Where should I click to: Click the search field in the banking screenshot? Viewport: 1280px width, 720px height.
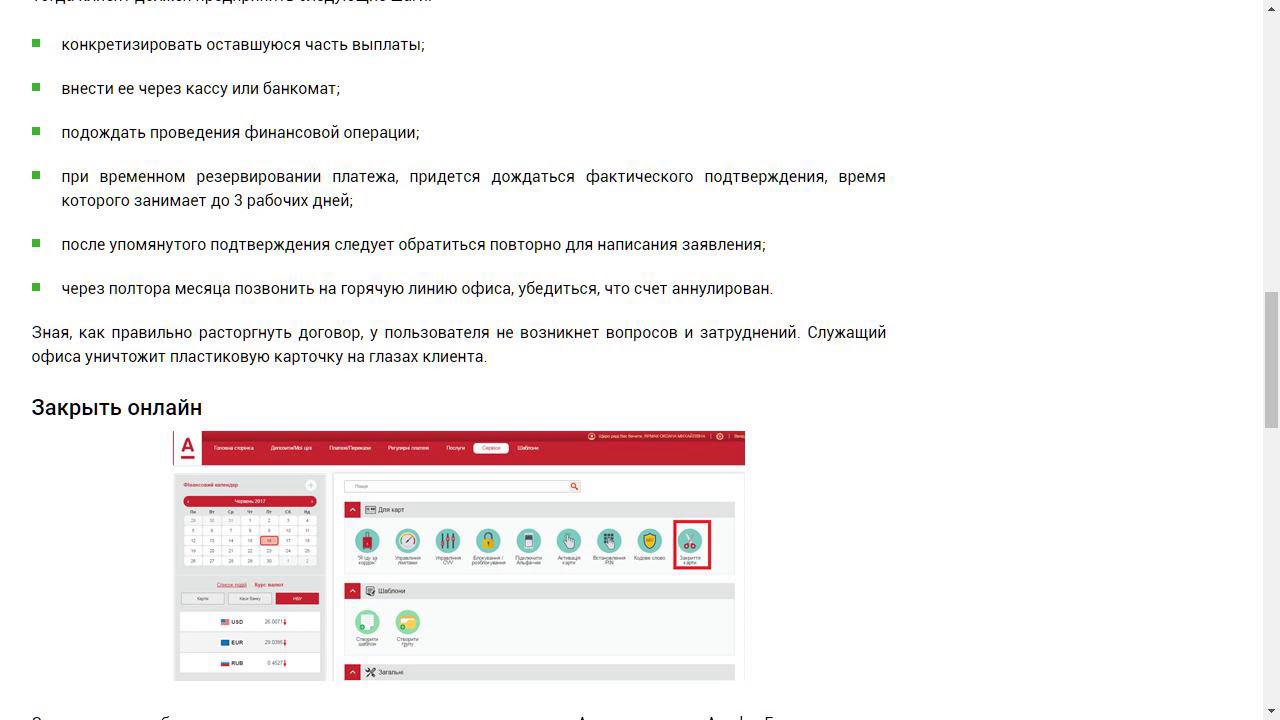click(462, 486)
